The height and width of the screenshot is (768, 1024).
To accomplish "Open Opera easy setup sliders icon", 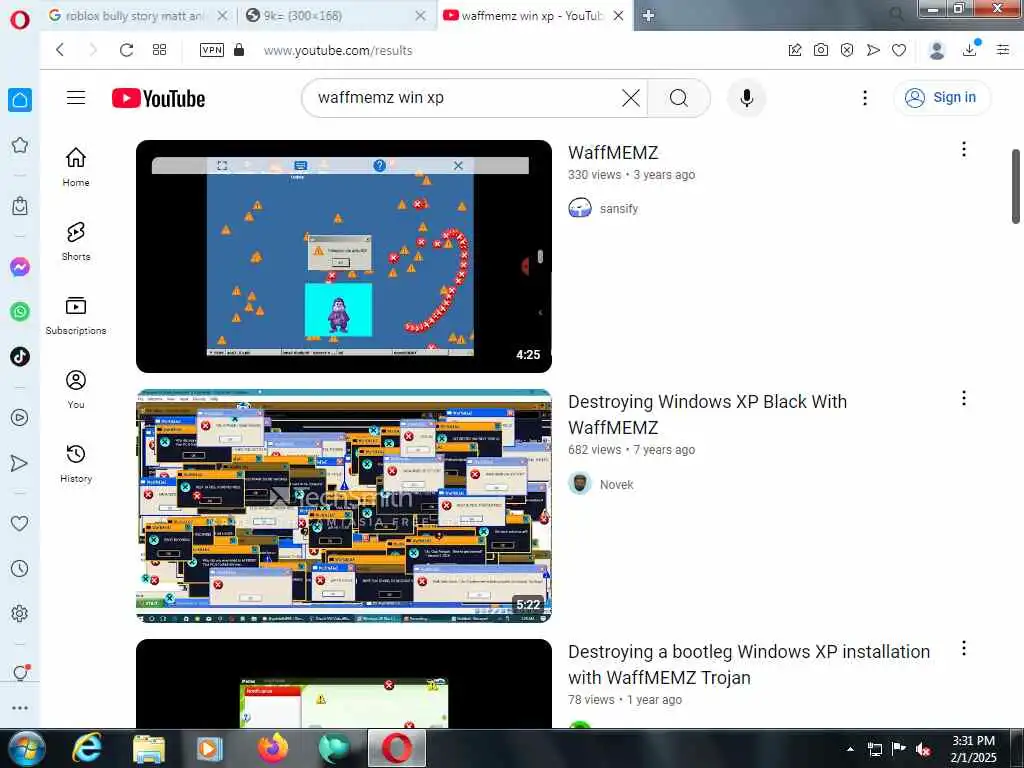I will click(x=1003, y=50).
